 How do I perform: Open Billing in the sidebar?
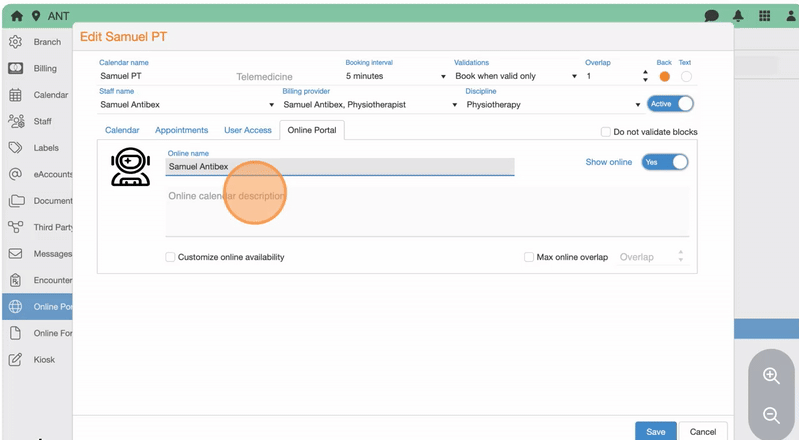[44, 69]
